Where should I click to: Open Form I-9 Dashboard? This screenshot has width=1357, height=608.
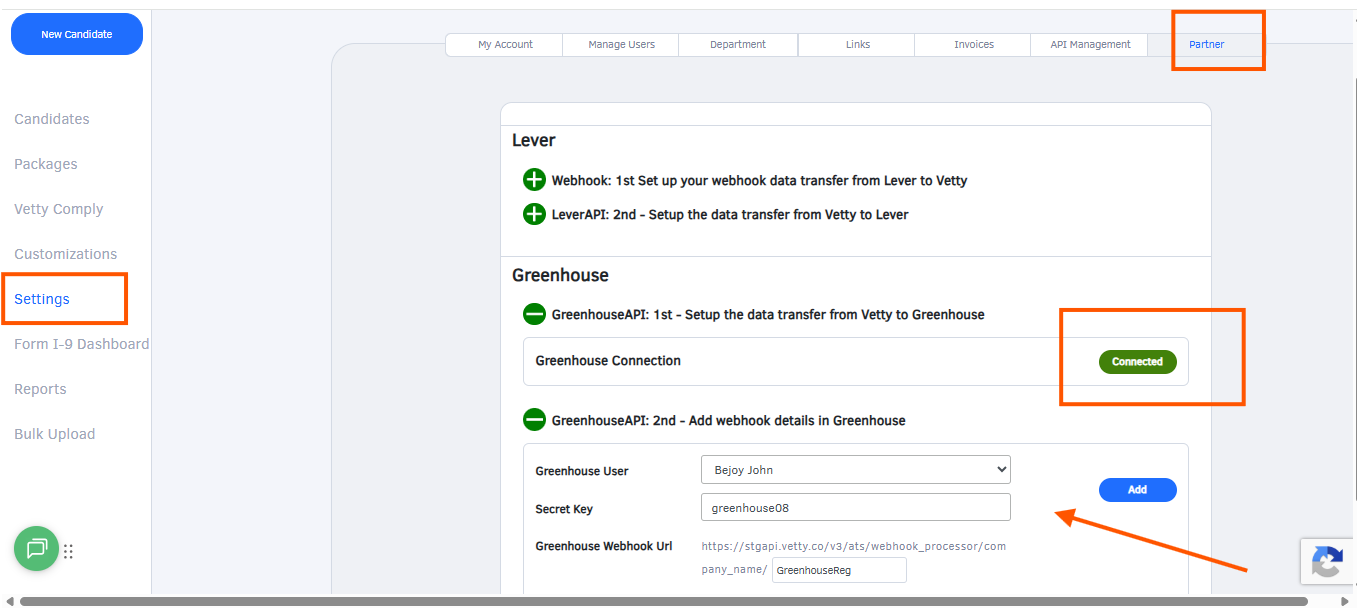pos(82,344)
